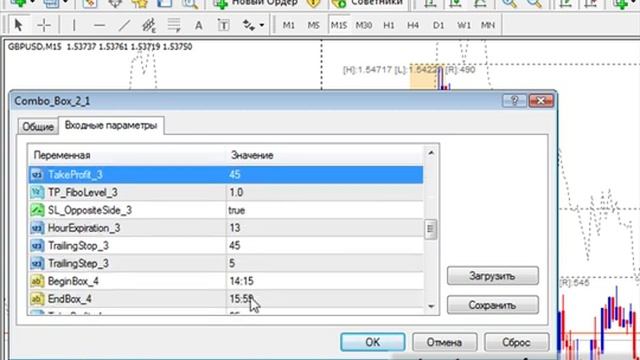Select the Fibonacci retracement tool

point(174,25)
